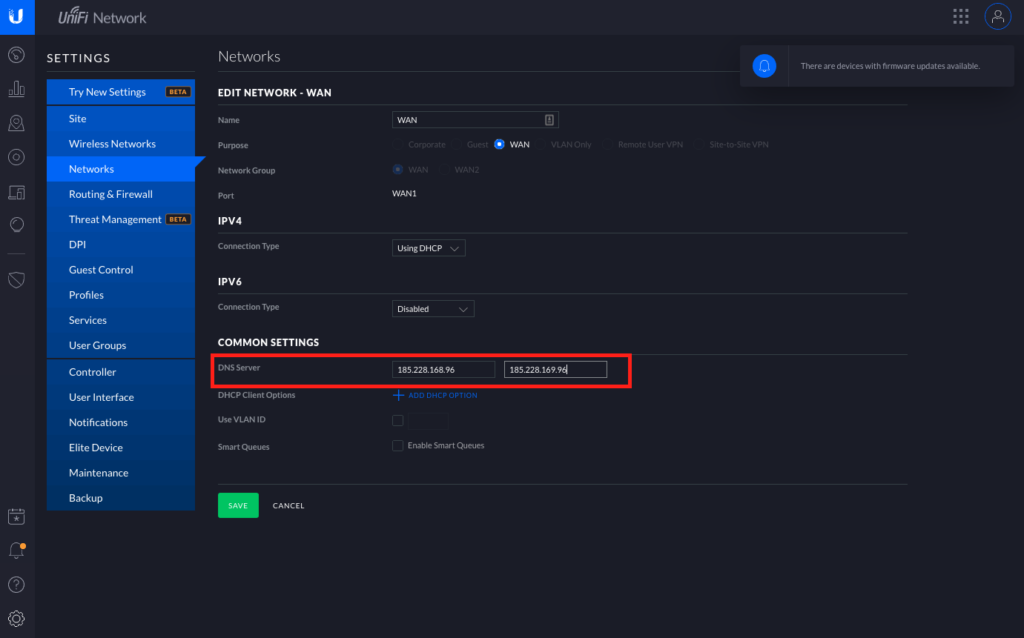Open User Interface settings
This screenshot has height=638, width=1024.
point(121,397)
